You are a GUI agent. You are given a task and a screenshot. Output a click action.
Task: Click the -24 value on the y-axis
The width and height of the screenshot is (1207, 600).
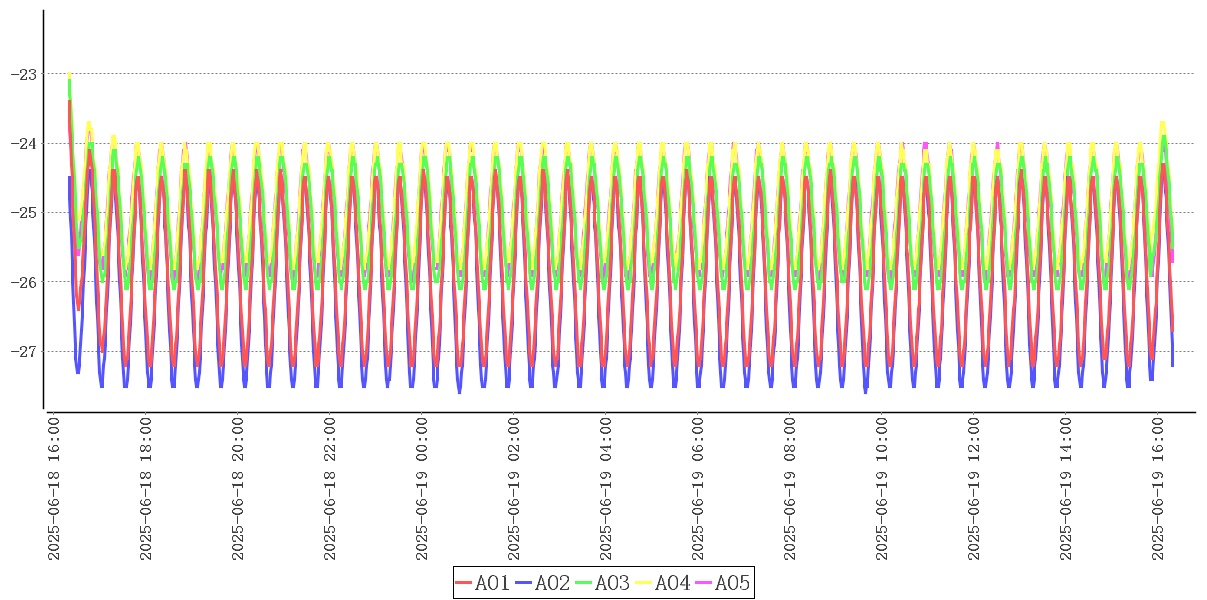pyautogui.click(x=22, y=144)
